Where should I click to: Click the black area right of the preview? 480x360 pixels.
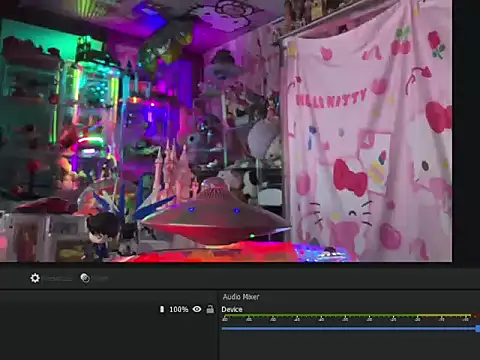coord(466,133)
